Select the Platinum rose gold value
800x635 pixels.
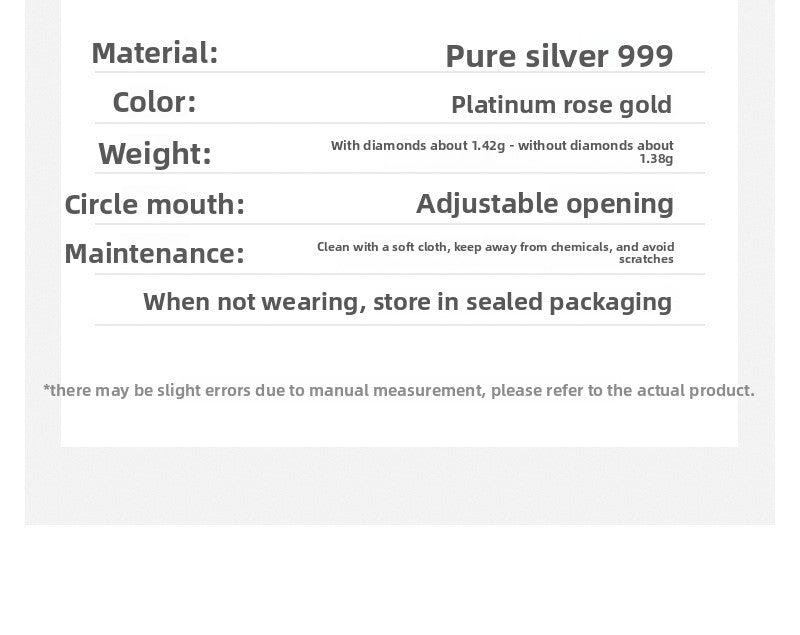point(561,105)
